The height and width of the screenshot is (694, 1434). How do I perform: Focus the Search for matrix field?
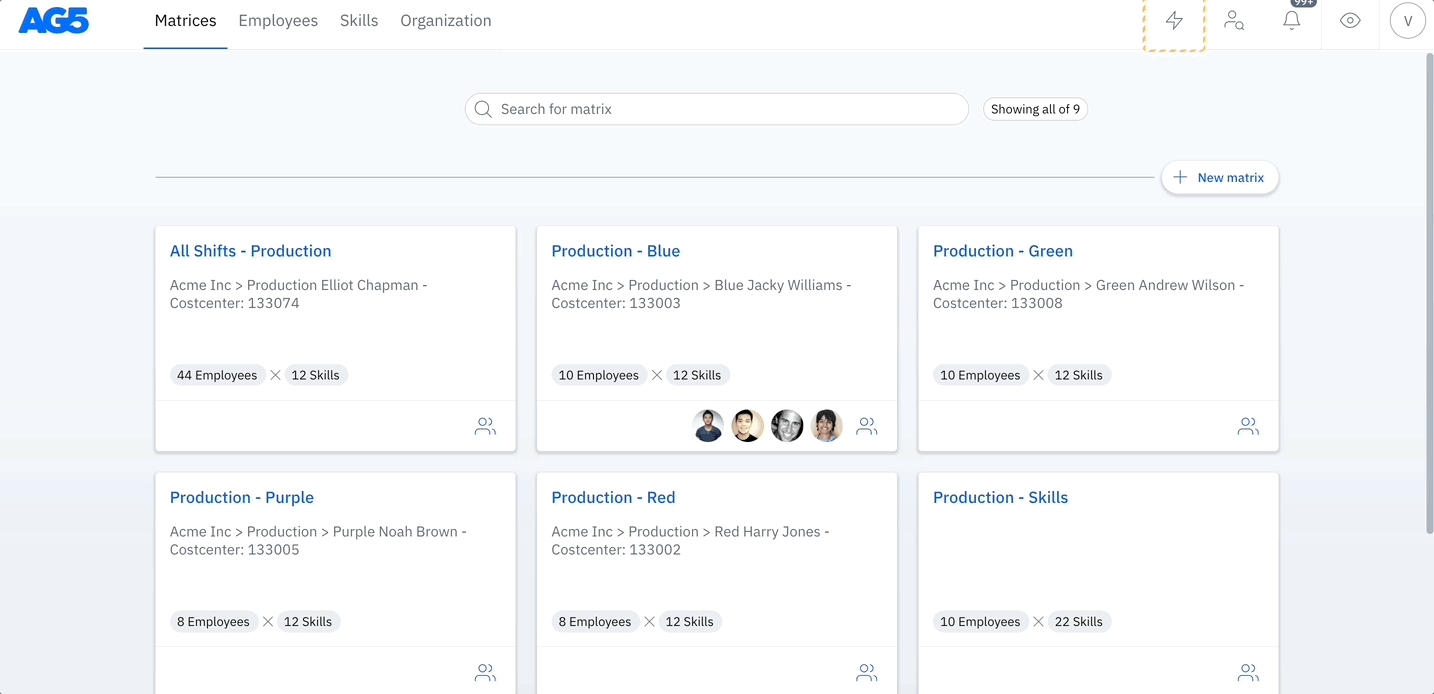717,109
